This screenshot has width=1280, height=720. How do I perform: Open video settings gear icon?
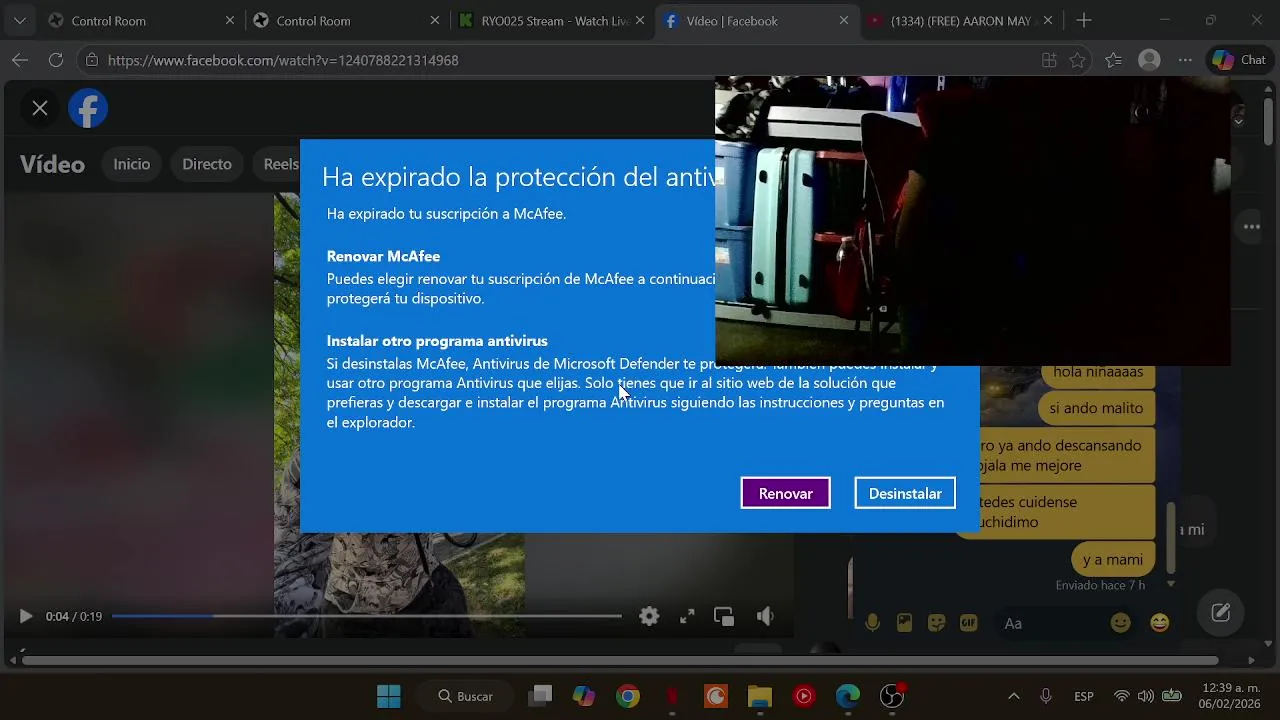click(x=649, y=616)
